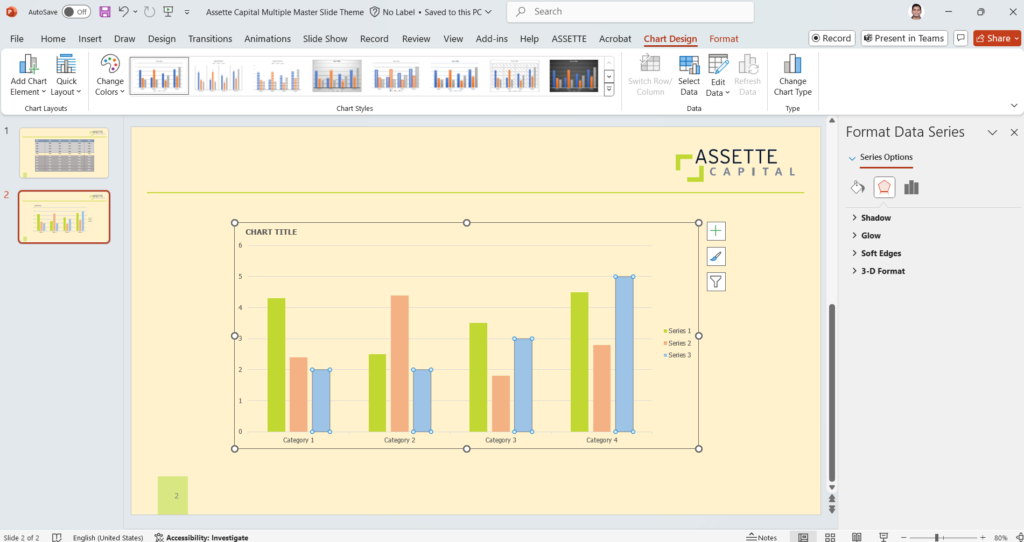1024x542 pixels.
Task: Select the dark background chart style
Action: [573, 76]
